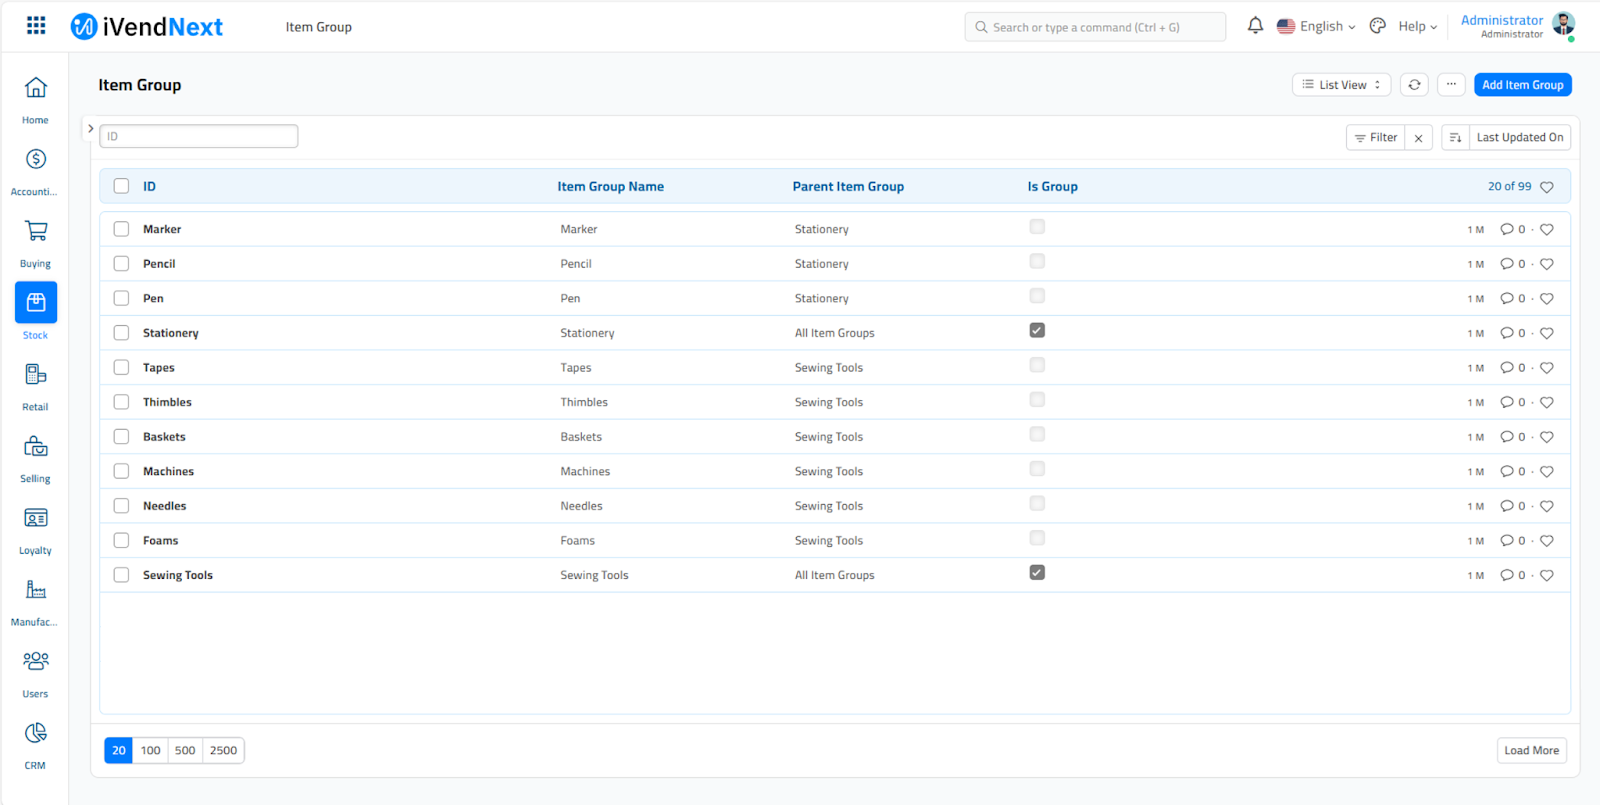
Task: Open the Manufacturing sidebar icon
Action: coord(36,590)
